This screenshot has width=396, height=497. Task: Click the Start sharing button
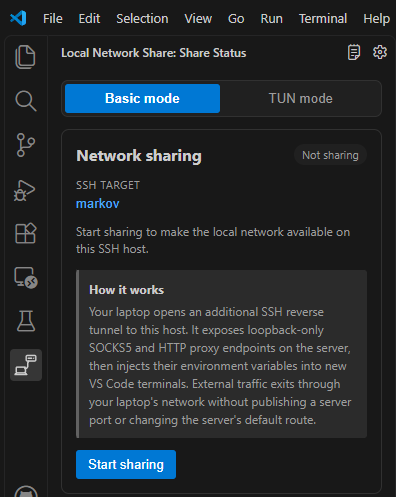[126, 464]
